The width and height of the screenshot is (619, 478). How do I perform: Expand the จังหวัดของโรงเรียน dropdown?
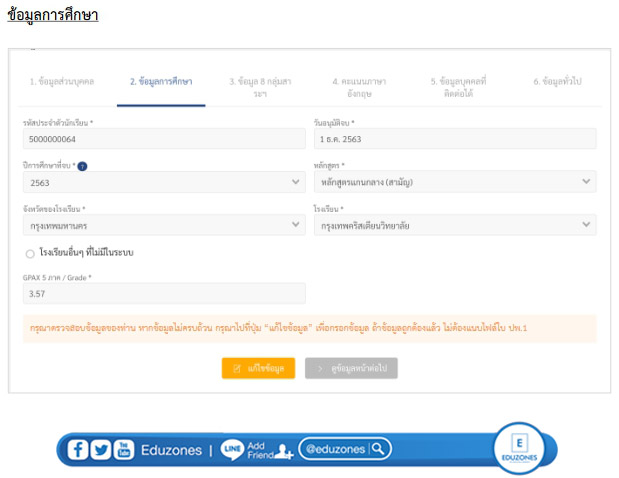[x=163, y=226]
